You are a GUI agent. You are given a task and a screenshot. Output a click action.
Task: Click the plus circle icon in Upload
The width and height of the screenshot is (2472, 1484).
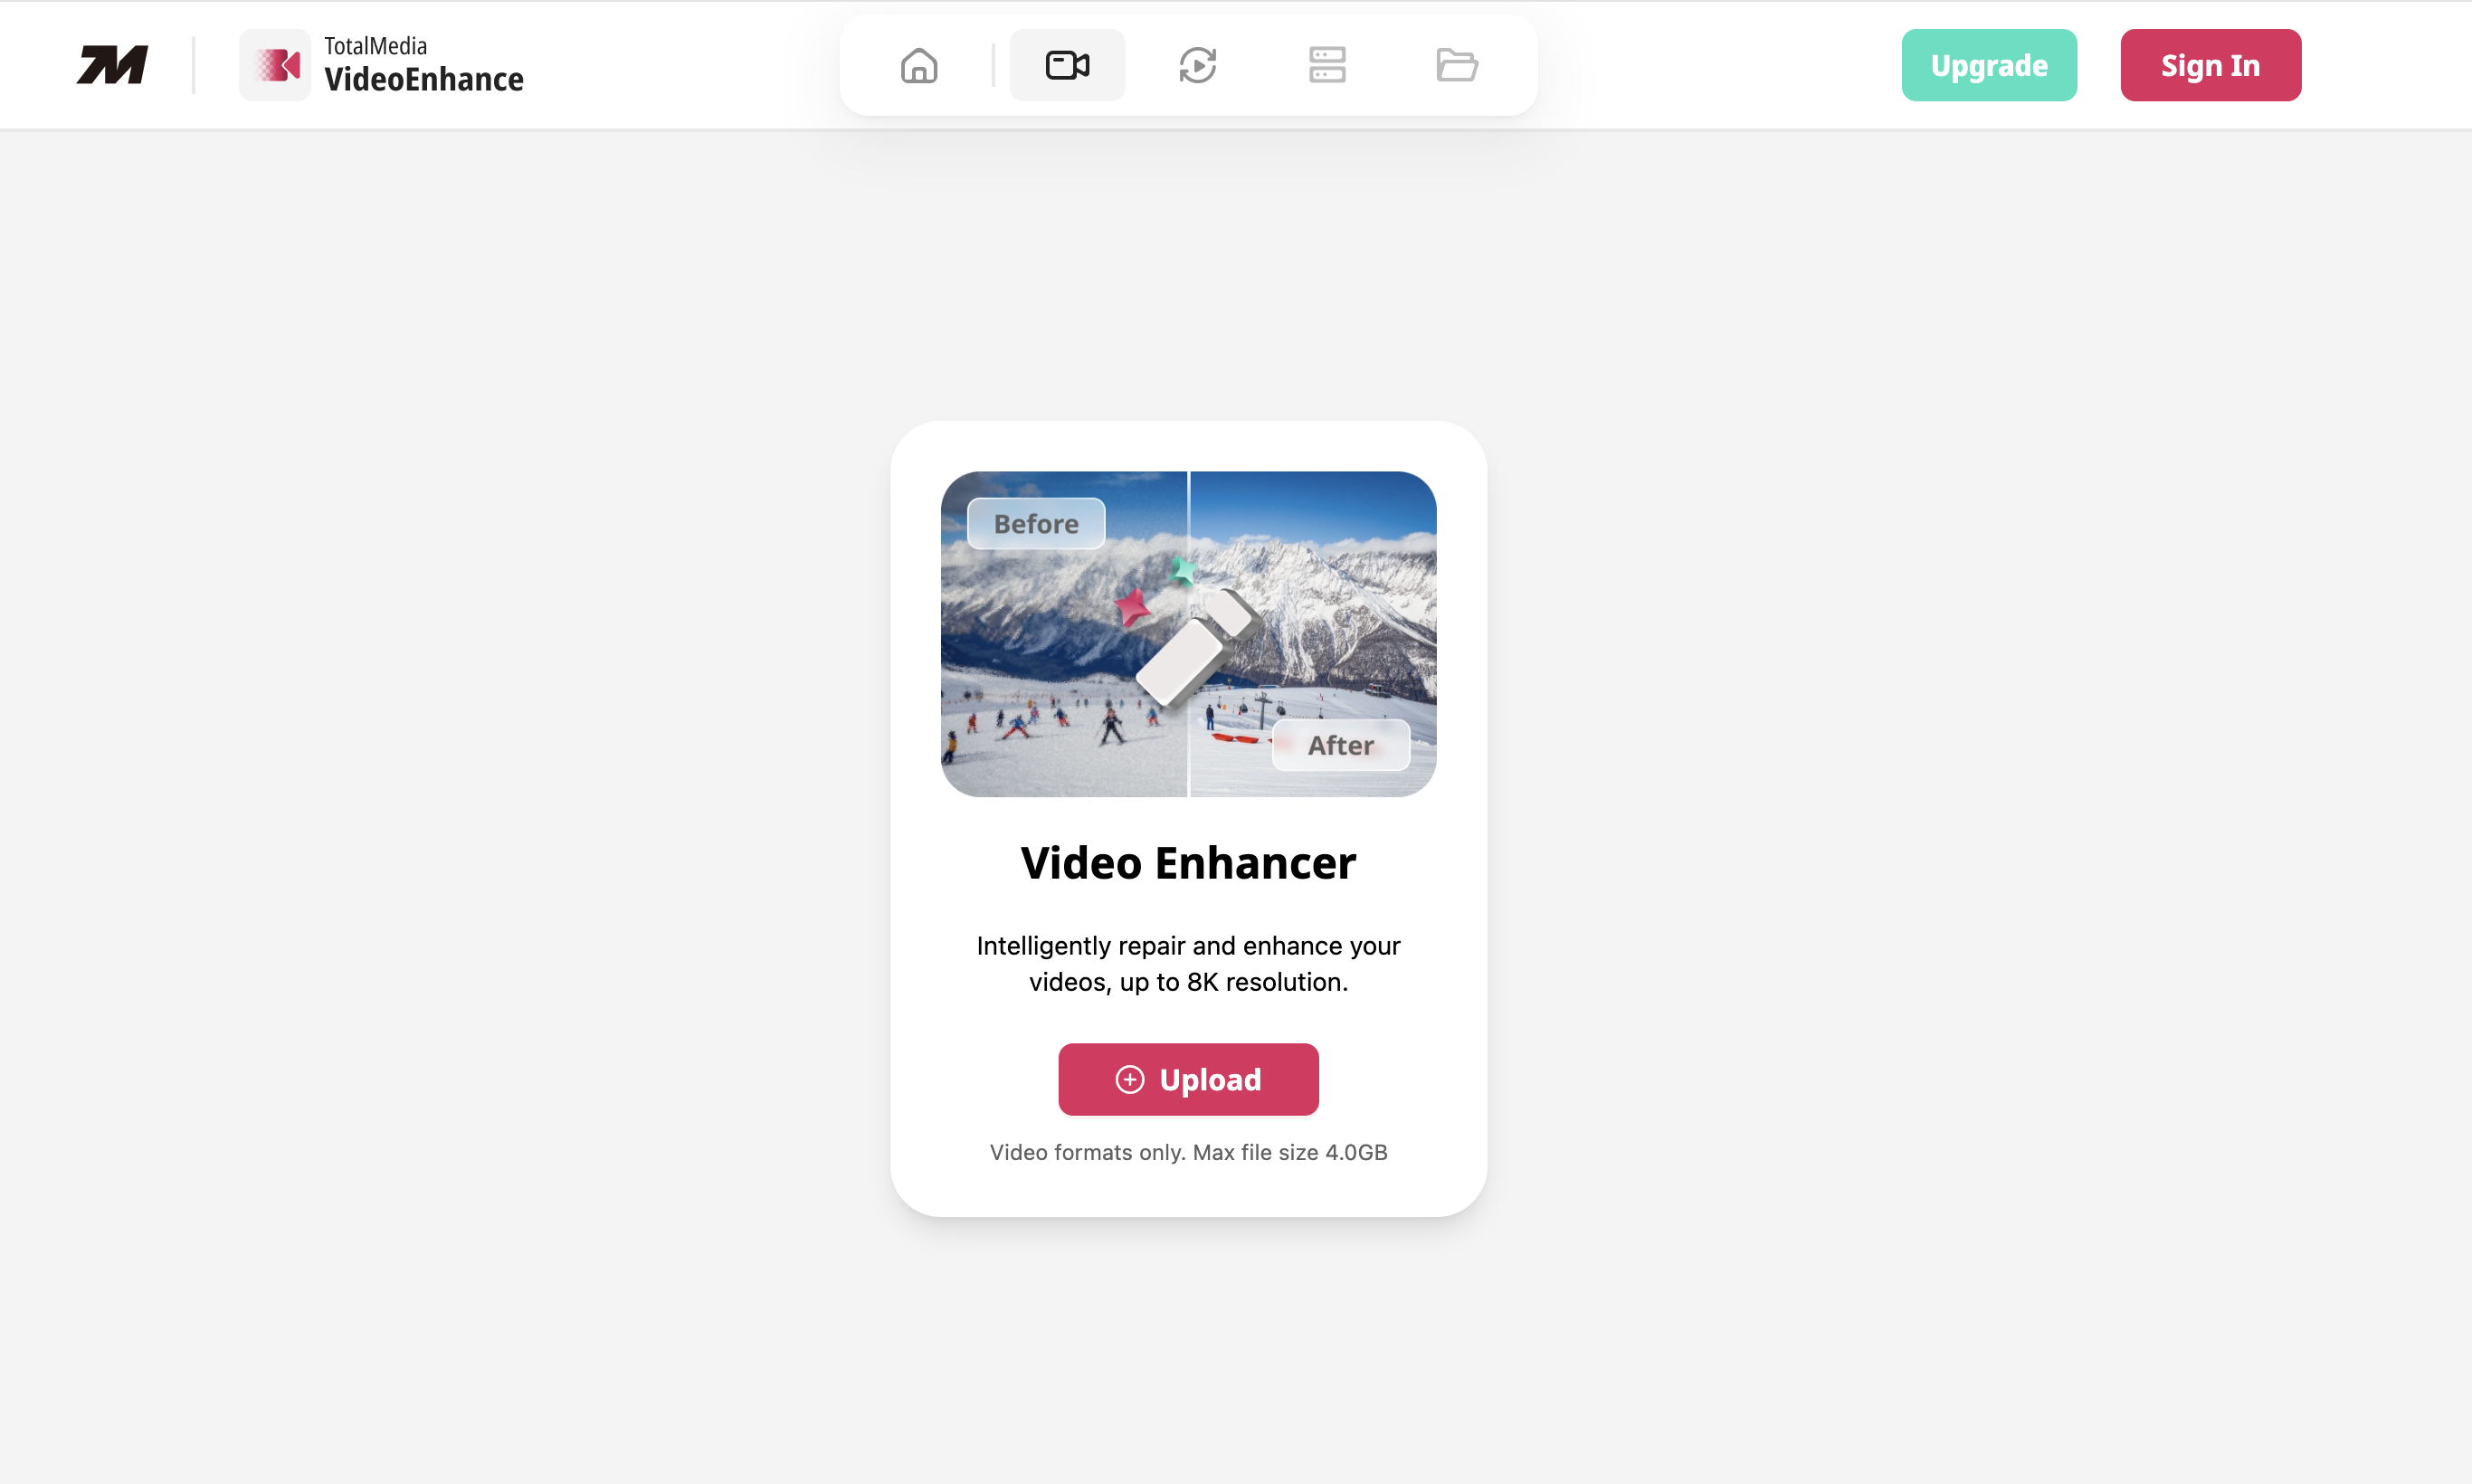point(1130,1080)
